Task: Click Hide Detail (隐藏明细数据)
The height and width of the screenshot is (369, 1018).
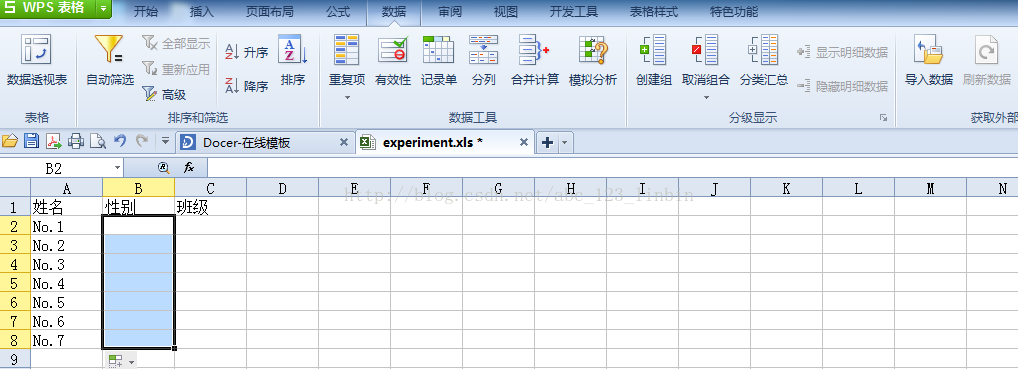Action: [x=842, y=86]
